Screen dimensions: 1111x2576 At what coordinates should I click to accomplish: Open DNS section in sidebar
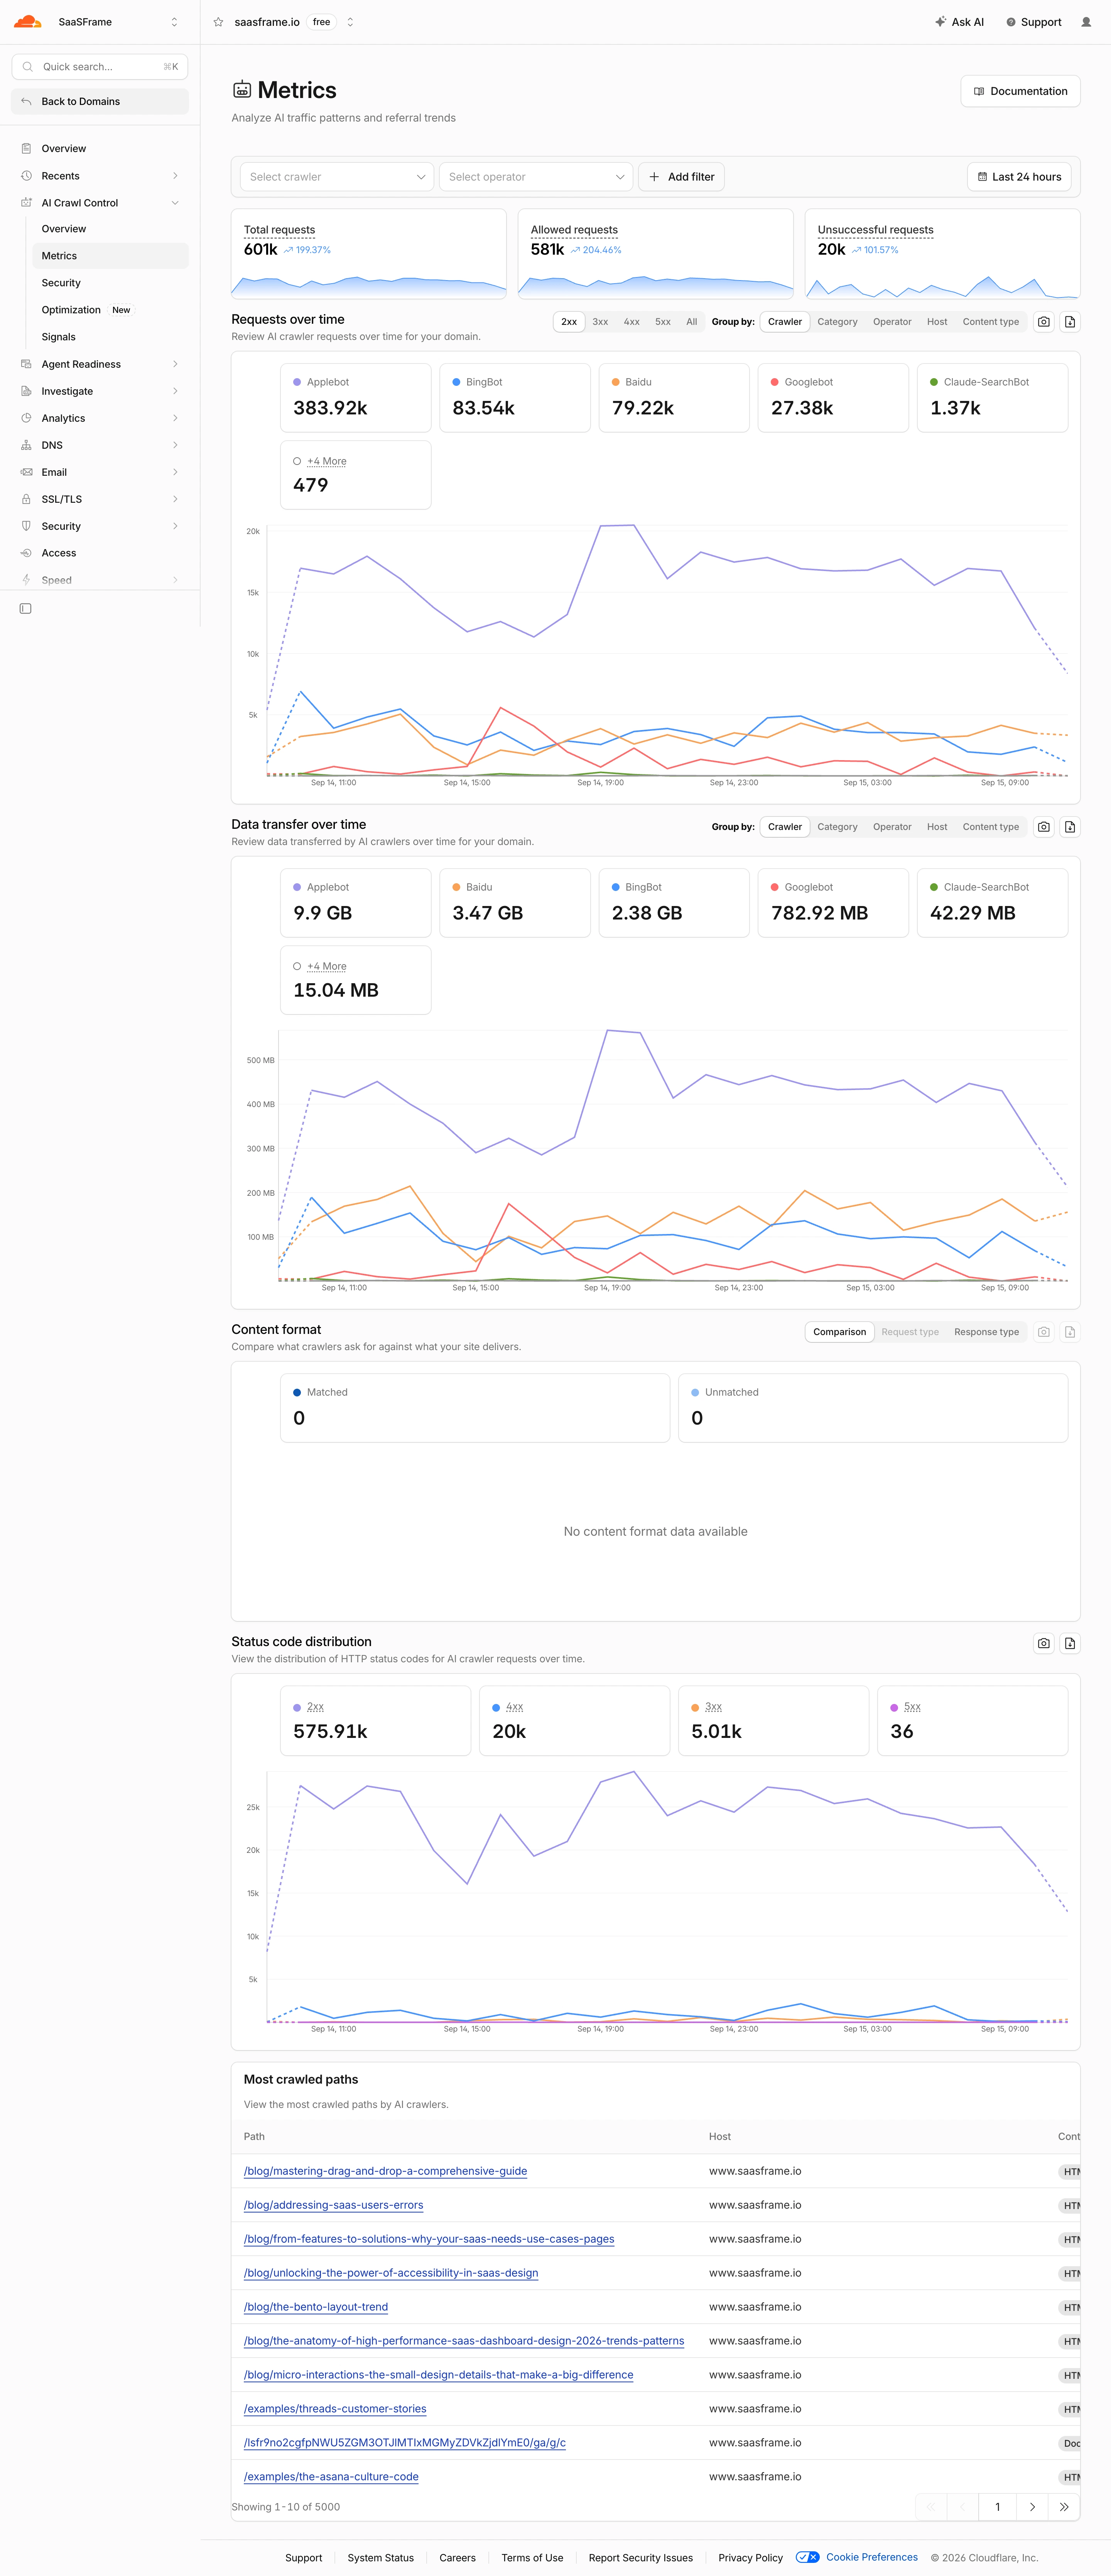99,445
